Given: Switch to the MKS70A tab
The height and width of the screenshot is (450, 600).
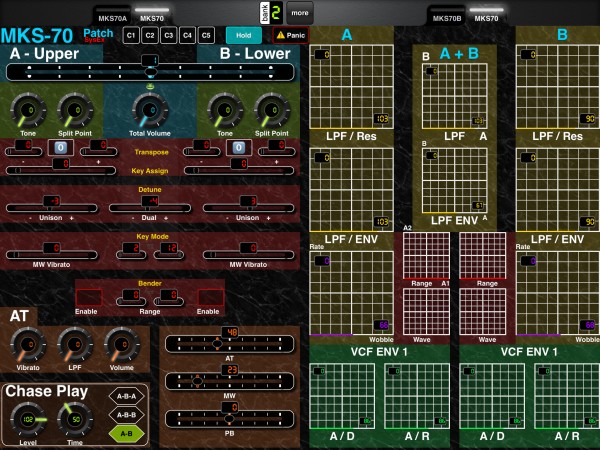Looking at the screenshot, I should click(x=112, y=18).
